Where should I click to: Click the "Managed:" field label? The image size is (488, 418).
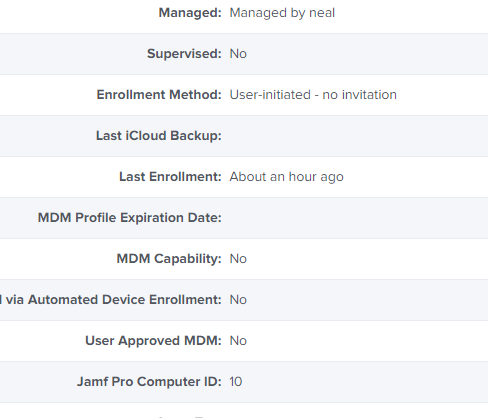[x=190, y=13]
